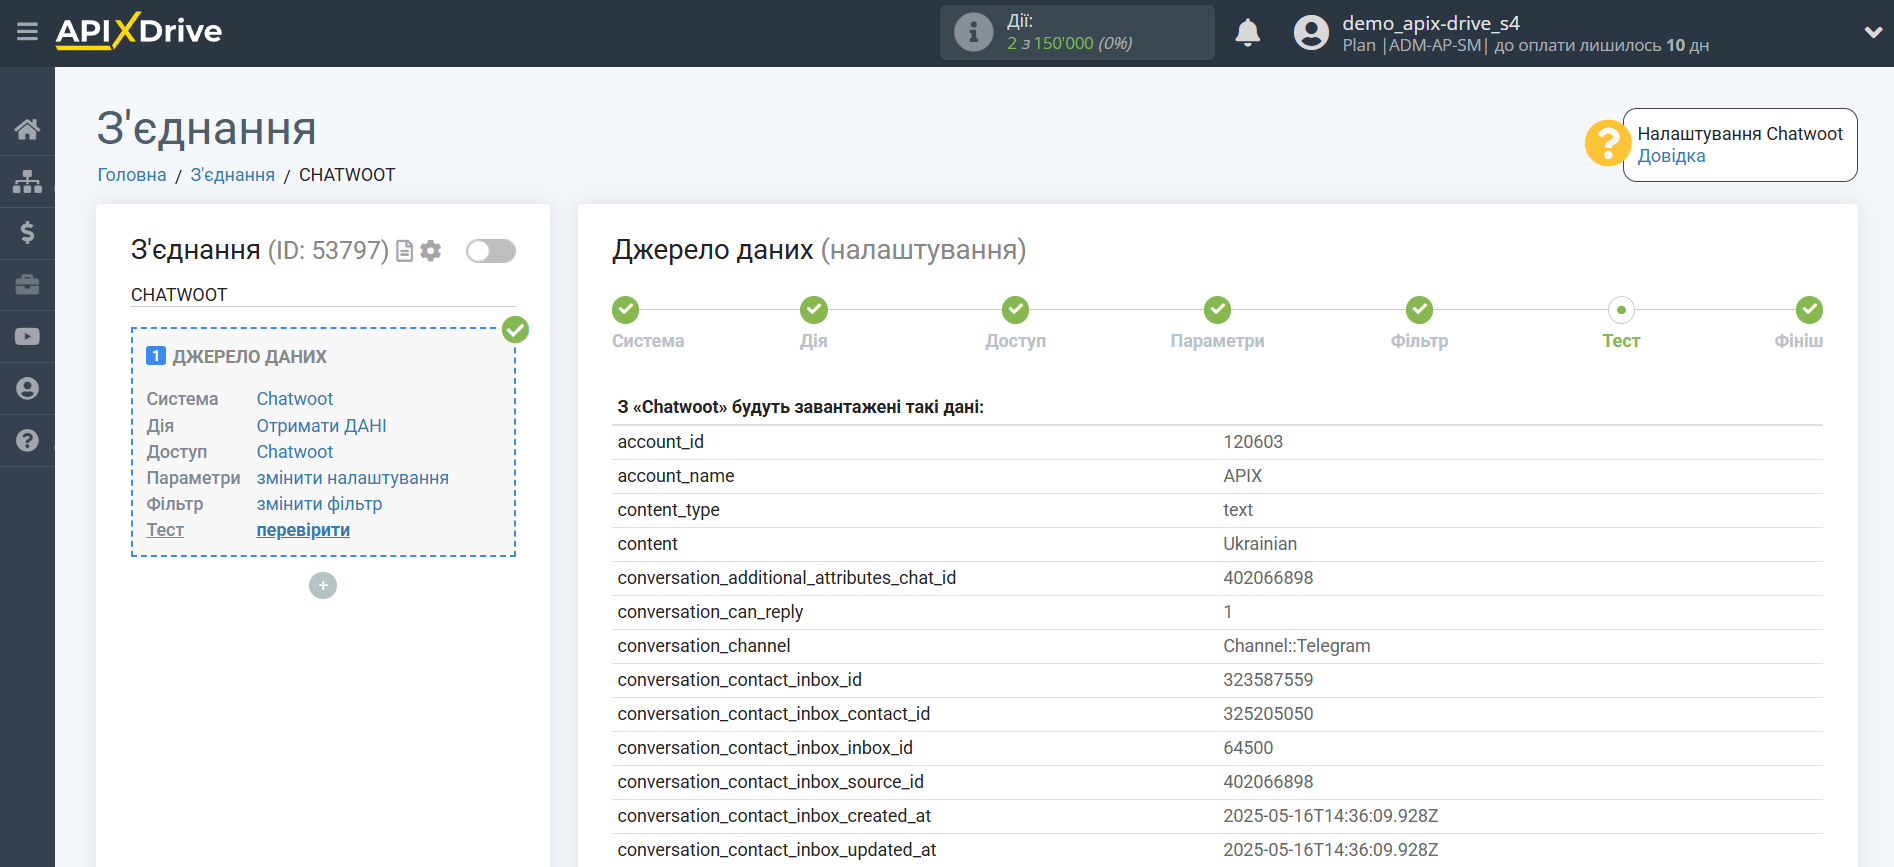Screen dimensions: 1894x867
Task: Select the account_name value APIX
Action: coord(1242,476)
